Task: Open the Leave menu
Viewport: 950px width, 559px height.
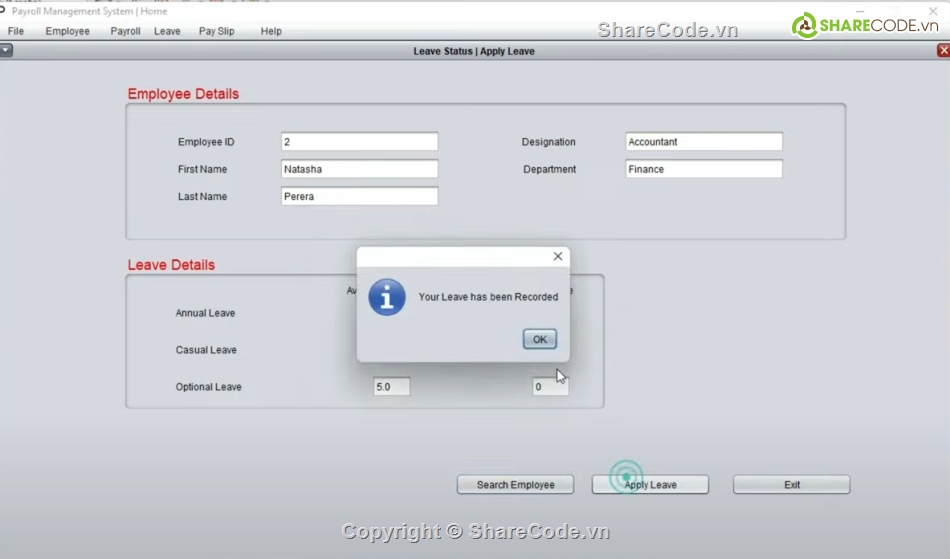Action: click(167, 31)
